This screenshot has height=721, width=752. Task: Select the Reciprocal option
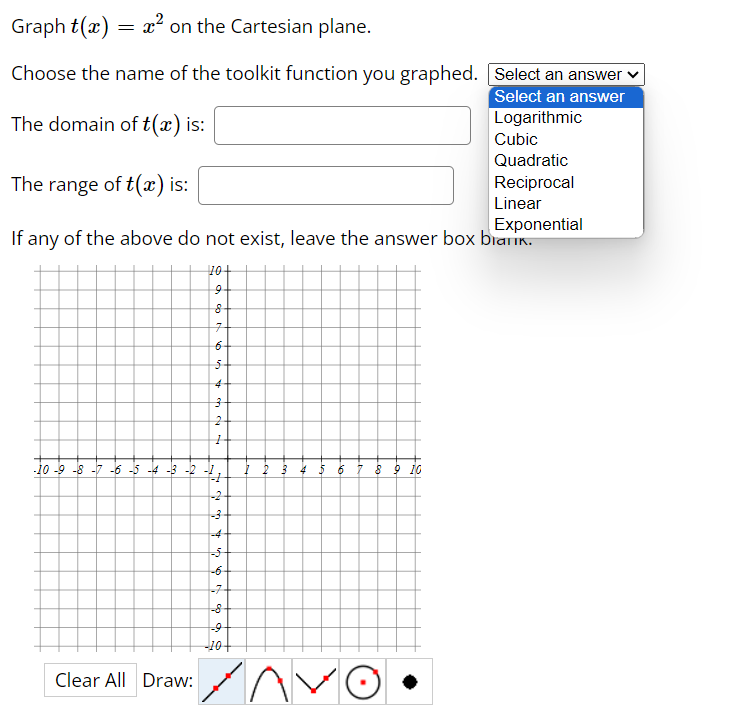[566, 182]
